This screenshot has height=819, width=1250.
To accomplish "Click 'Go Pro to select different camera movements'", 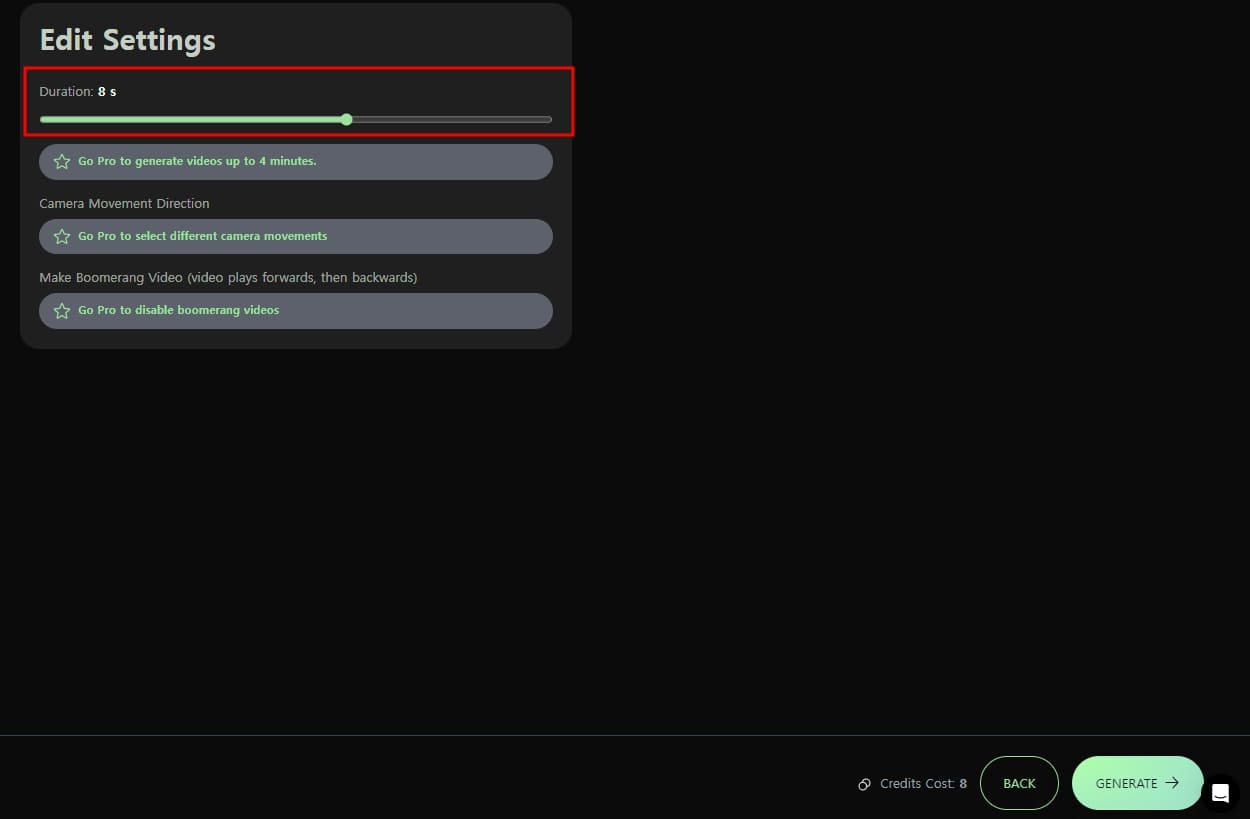I will [296, 236].
